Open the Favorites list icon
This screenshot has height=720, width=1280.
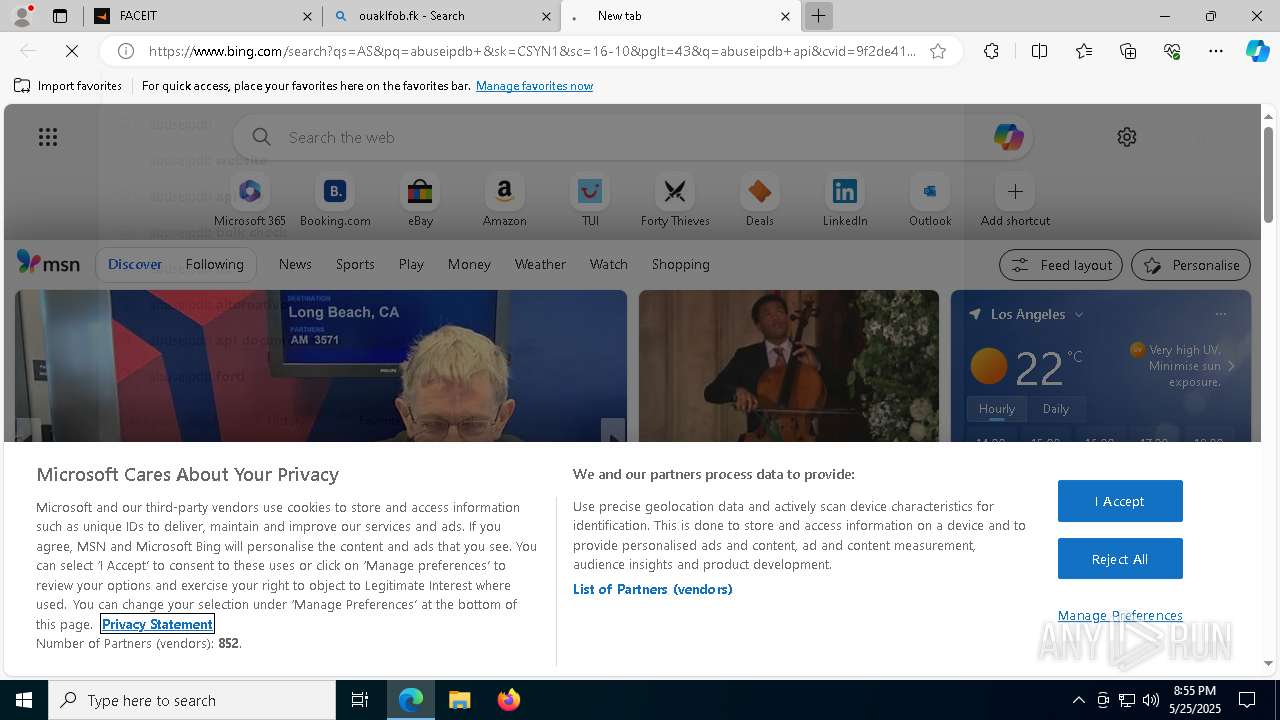click(1084, 51)
